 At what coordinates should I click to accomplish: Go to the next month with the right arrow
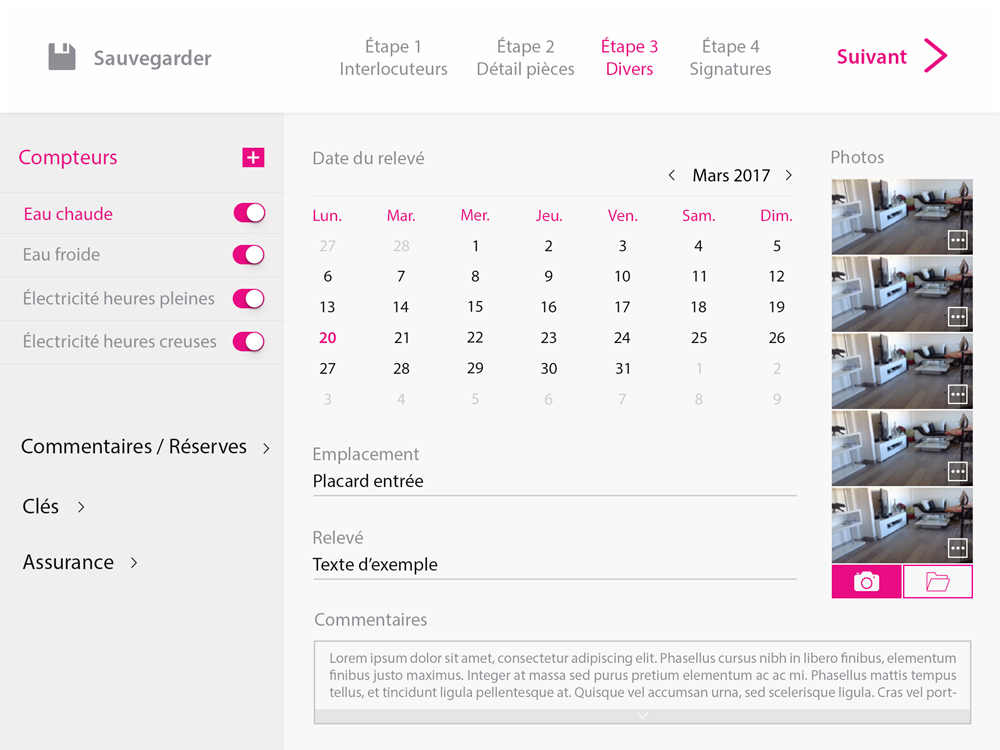click(789, 175)
